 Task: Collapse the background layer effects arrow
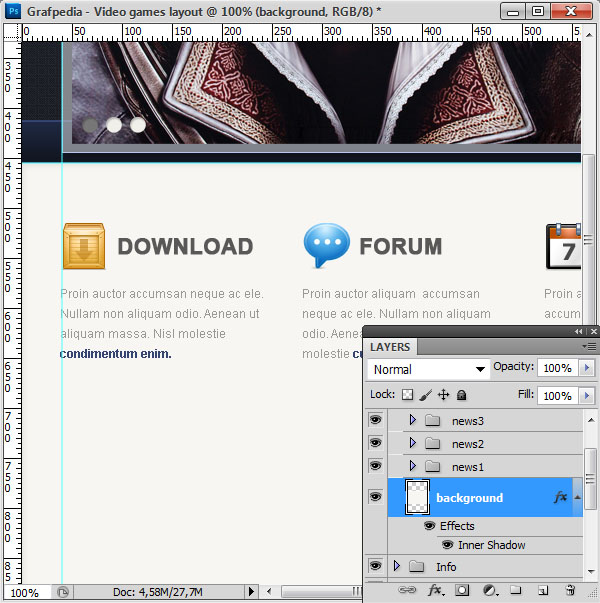coord(578,497)
